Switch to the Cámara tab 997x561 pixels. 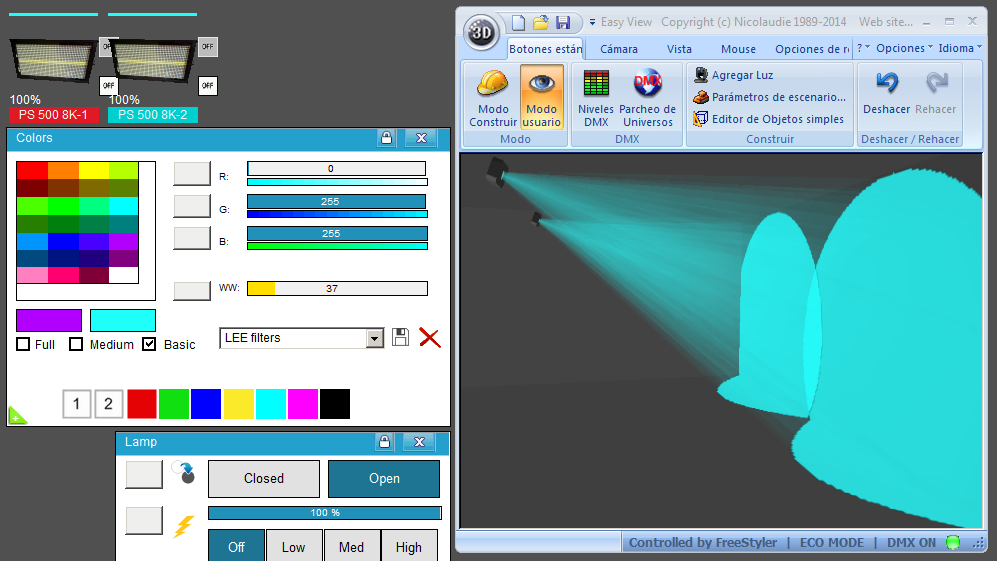619,49
